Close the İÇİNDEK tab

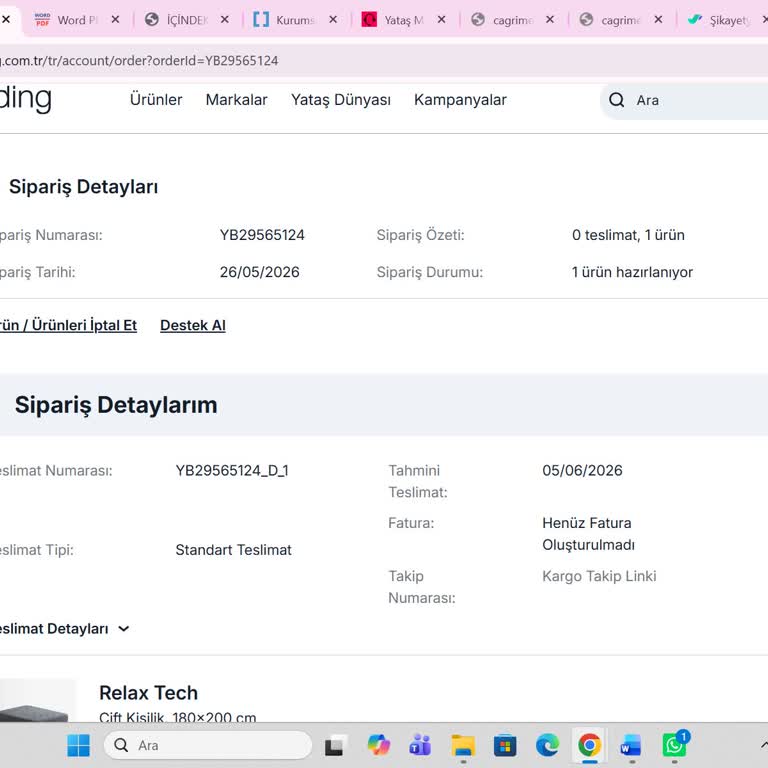coord(224,20)
